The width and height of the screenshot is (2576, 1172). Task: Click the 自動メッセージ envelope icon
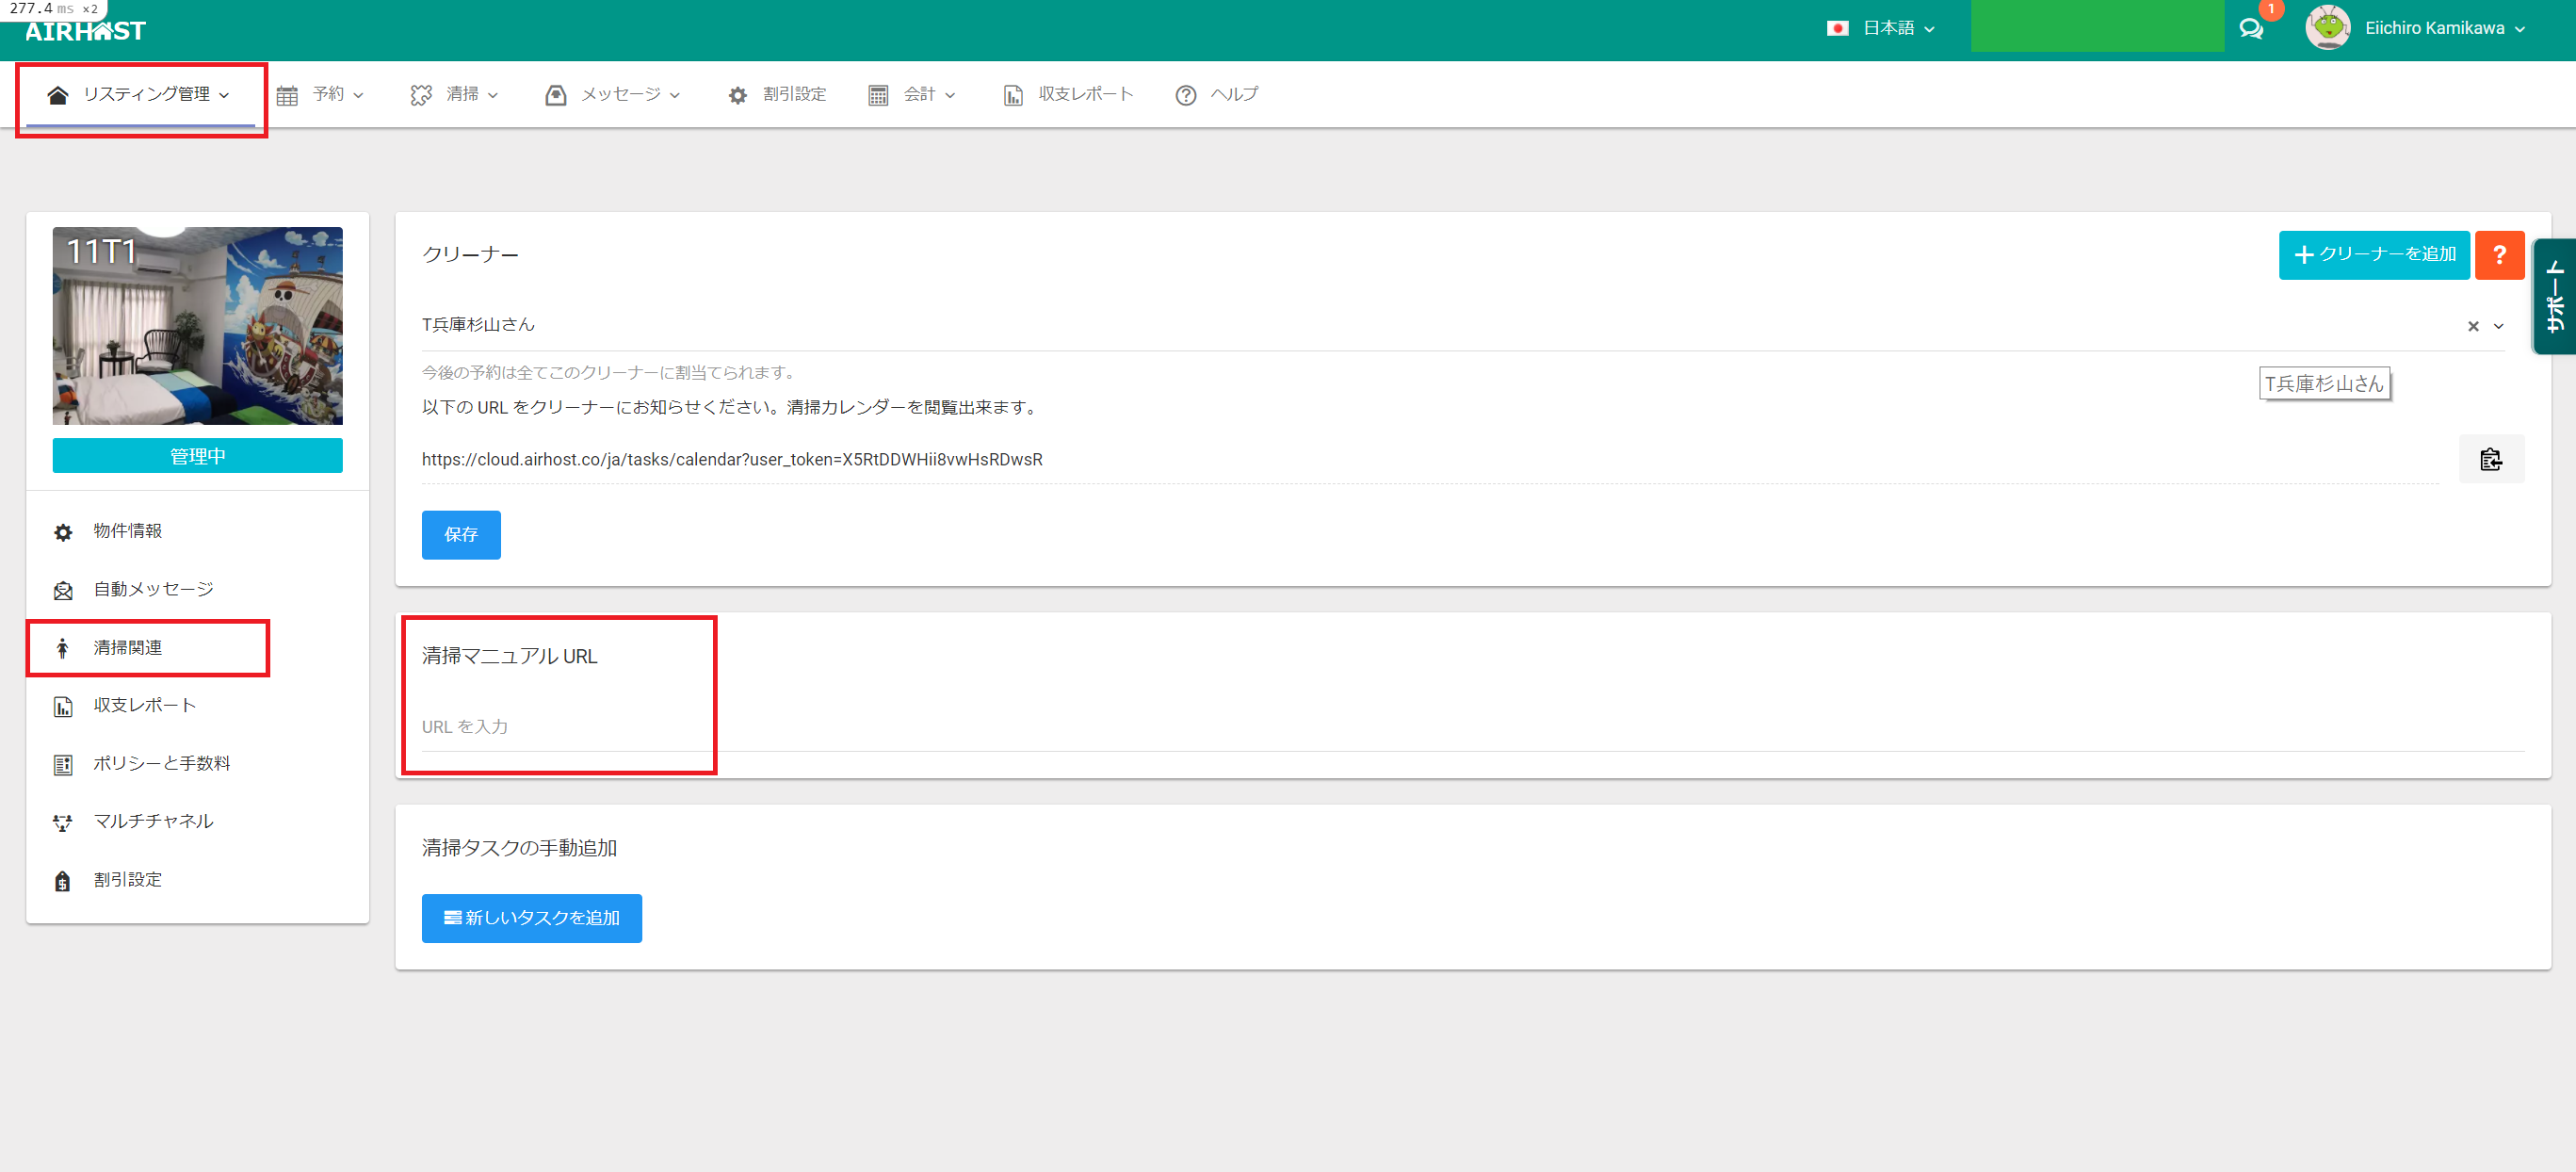(x=63, y=590)
